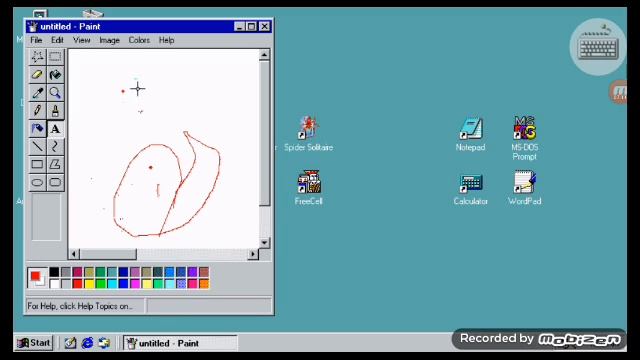Choose the Curve tool
Viewport: 640px width, 360px height.
[55, 147]
